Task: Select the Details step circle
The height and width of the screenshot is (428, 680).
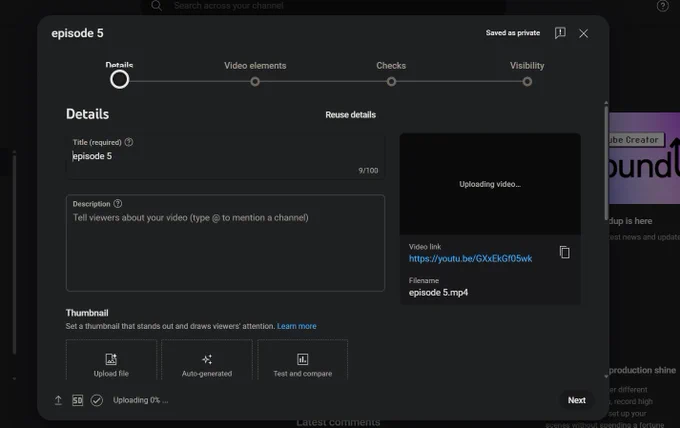Action: tap(119, 80)
